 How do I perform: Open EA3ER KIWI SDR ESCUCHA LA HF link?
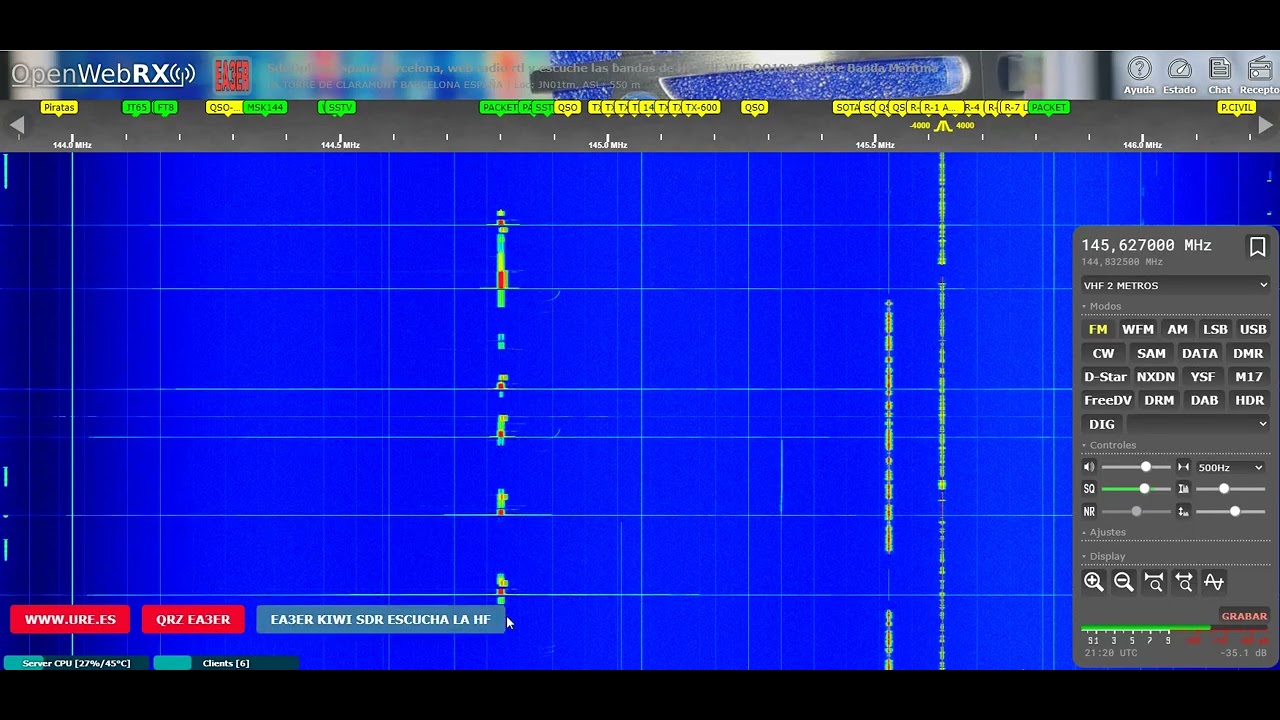380,620
